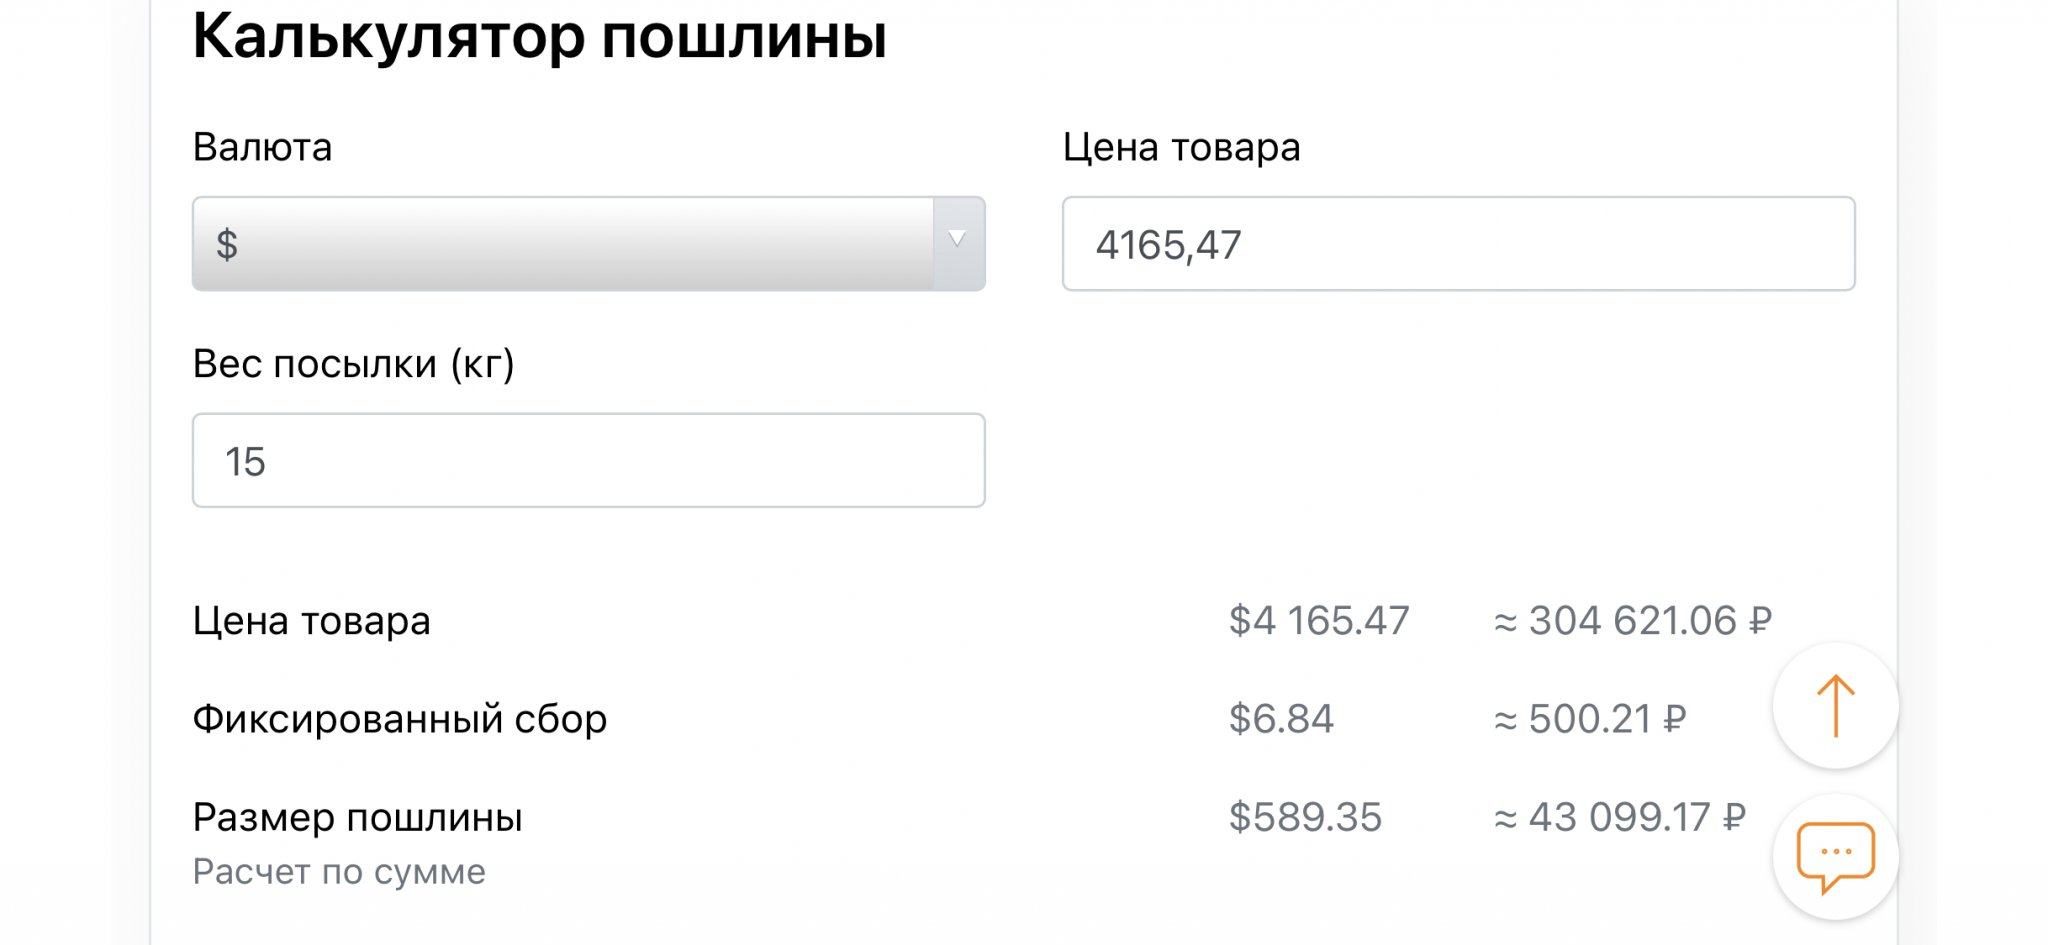Open the chat support bubble
Viewport: 2048px width, 945px height.
pyautogui.click(x=1835, y=856)
